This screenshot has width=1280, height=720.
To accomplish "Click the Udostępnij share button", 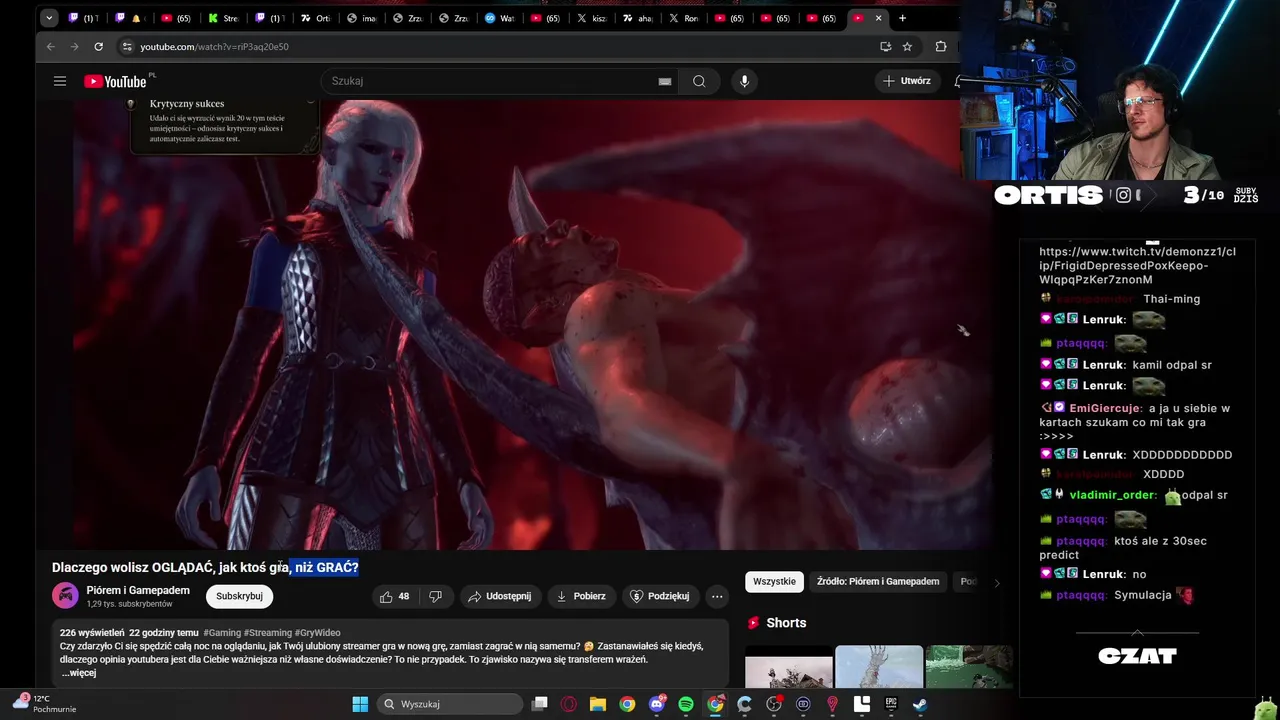I will (x=499, y=596).
